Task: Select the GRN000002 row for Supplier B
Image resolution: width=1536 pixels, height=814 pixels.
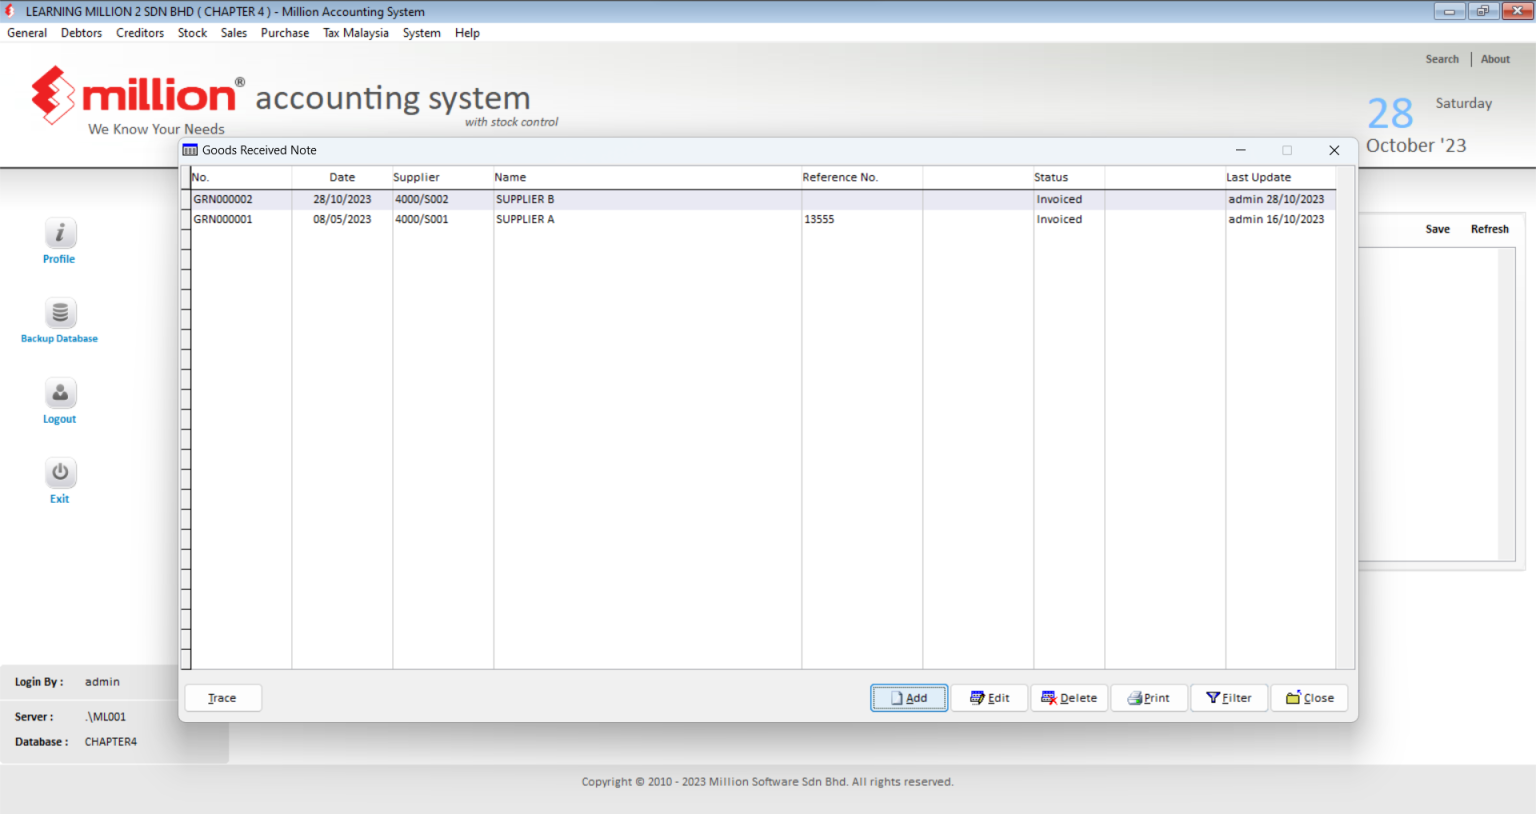Action: click(763, 199)
